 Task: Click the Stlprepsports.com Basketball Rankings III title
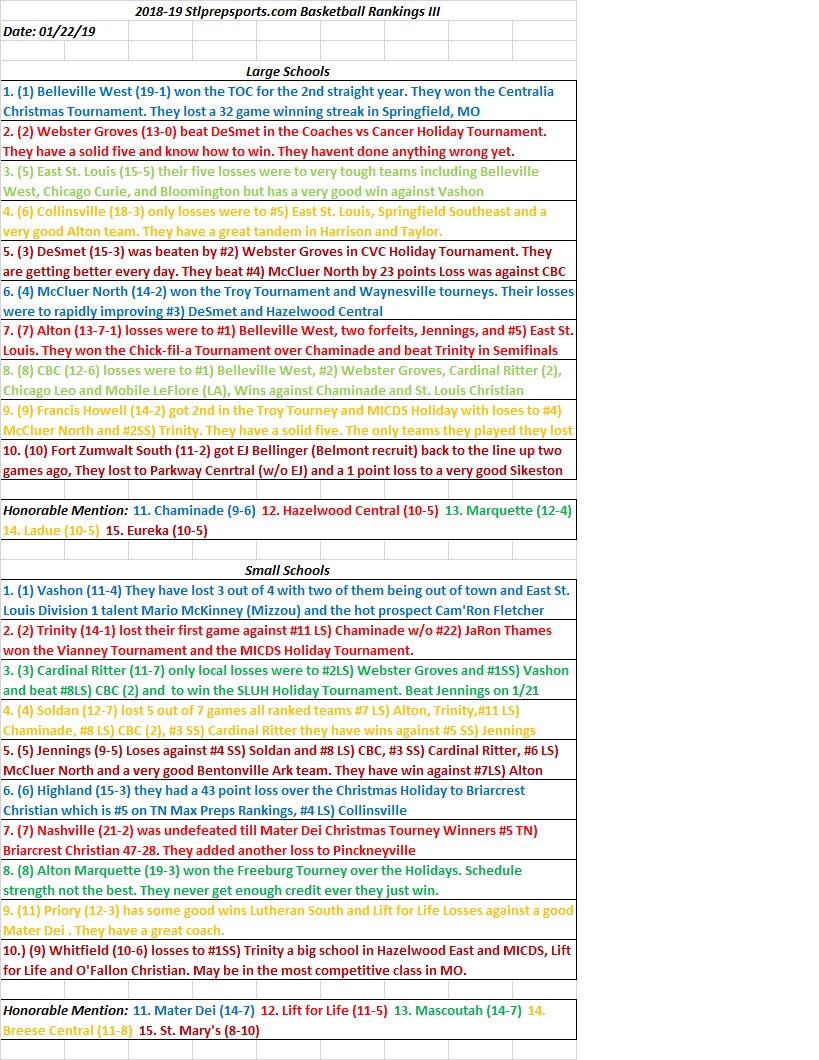(288, 11)
